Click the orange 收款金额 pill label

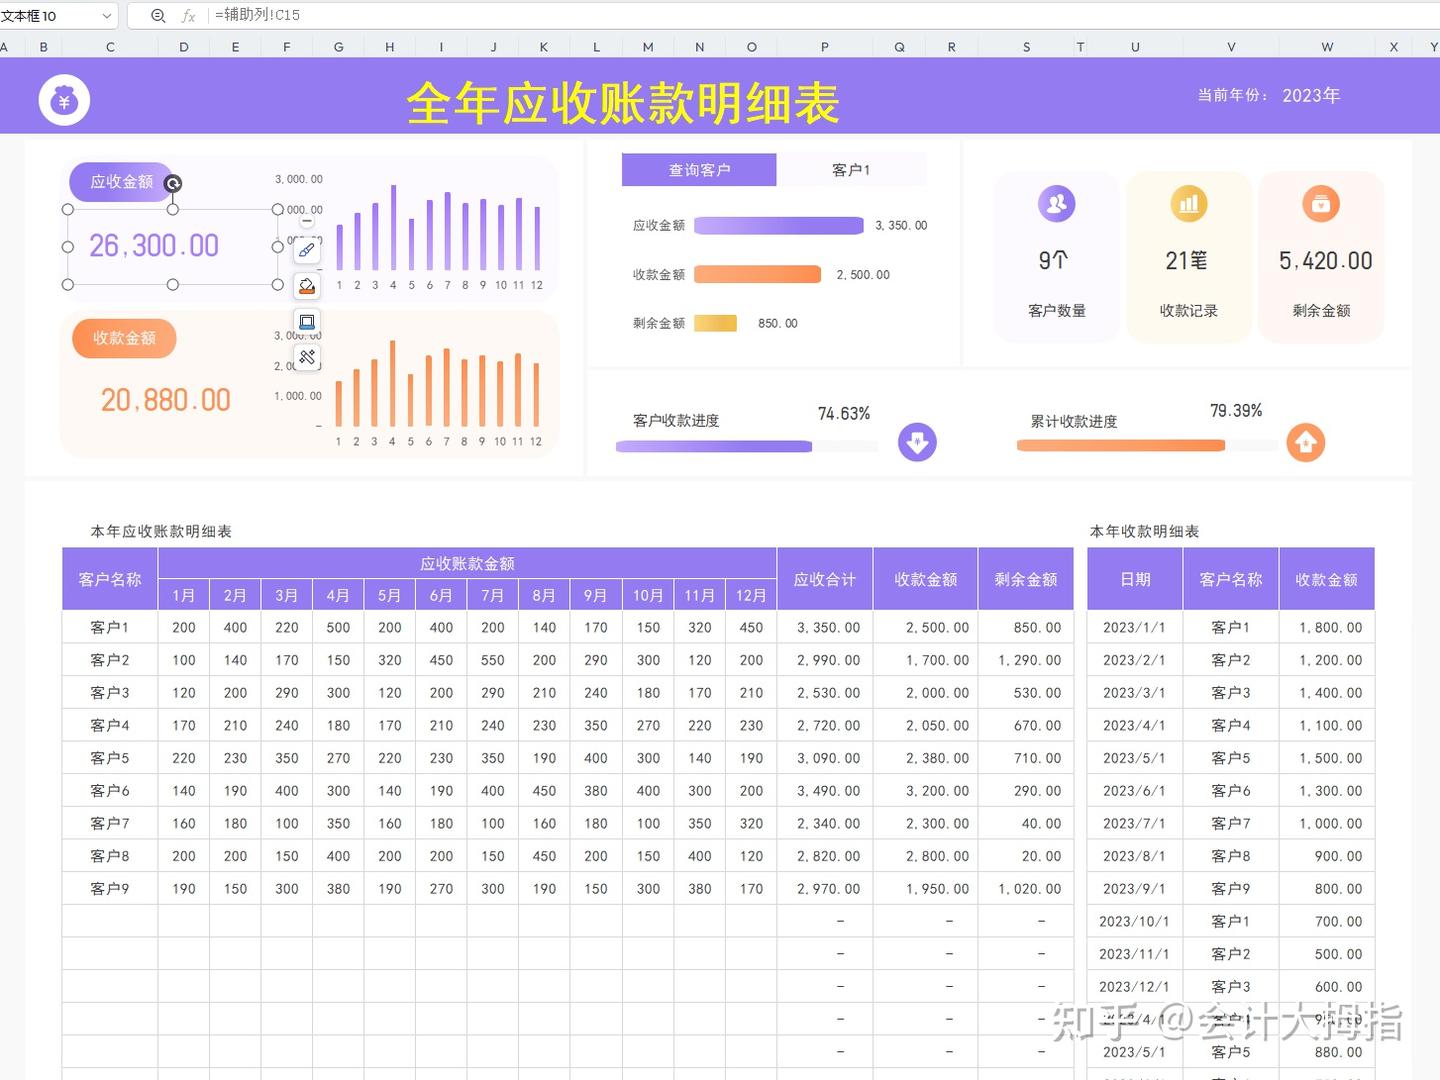pos(124,338)
